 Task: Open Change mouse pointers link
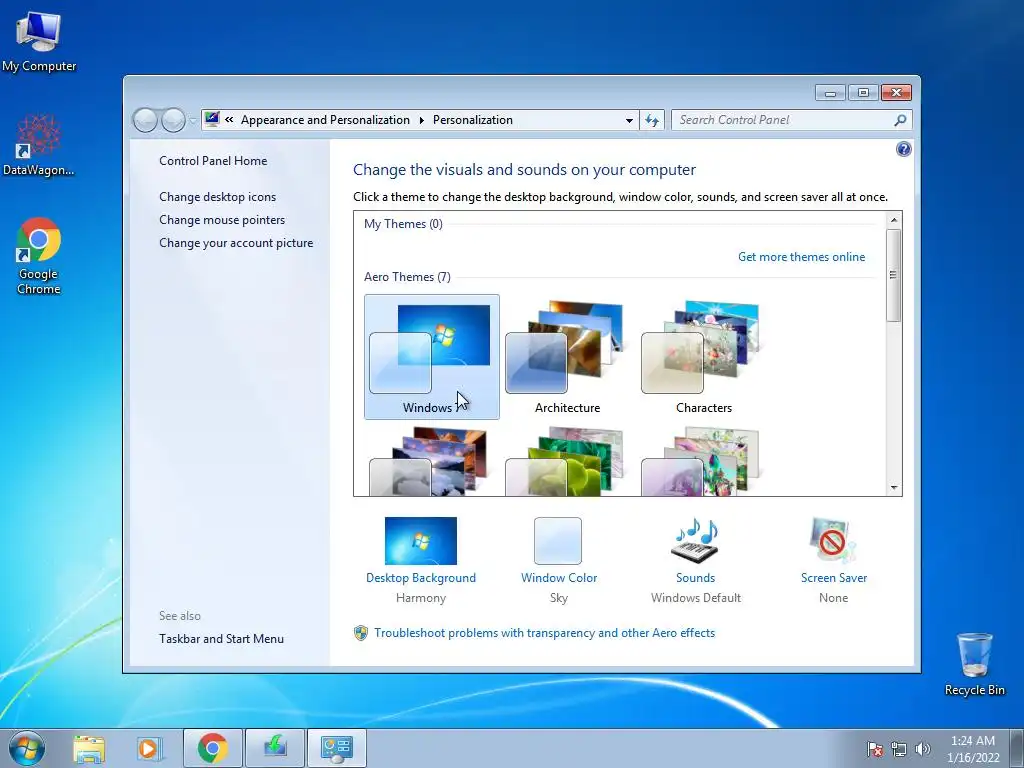pos(222,219)
